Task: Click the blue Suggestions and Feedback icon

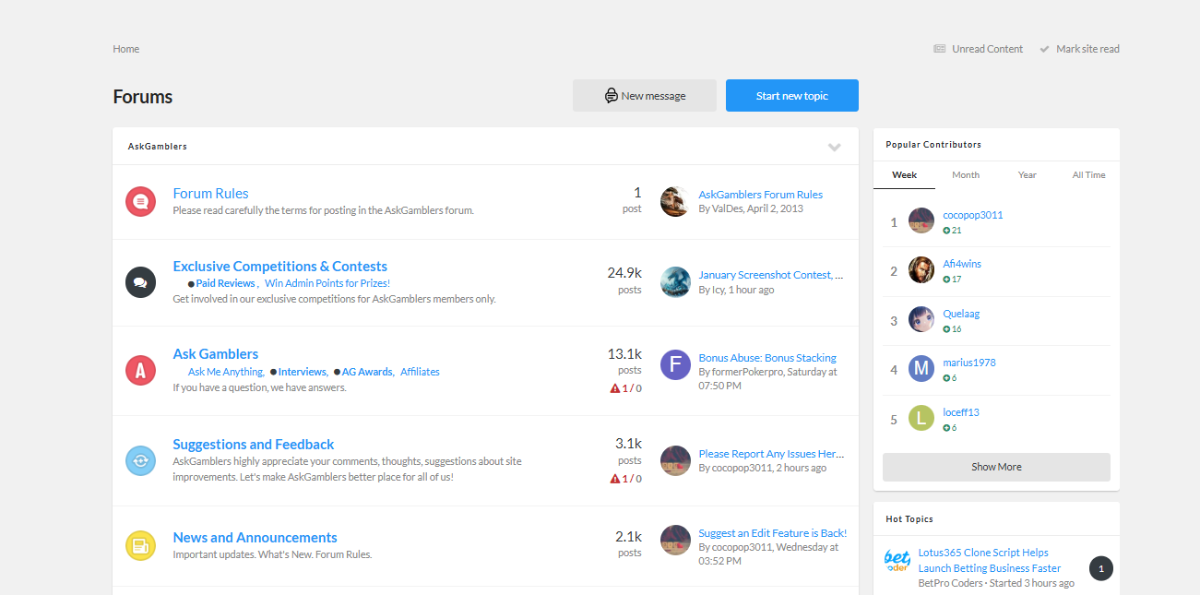Action: click(x=140, y=460)
